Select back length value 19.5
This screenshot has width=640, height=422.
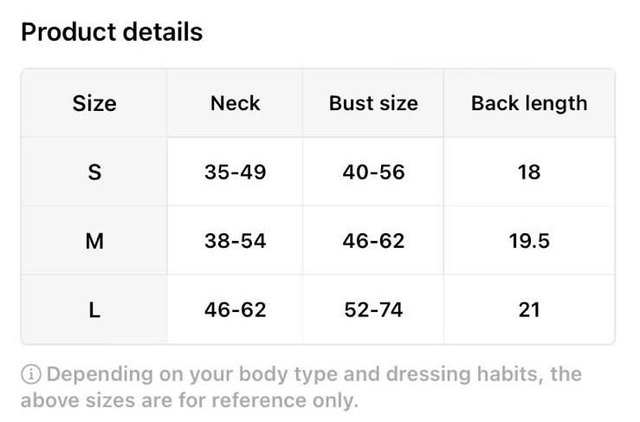529,241
